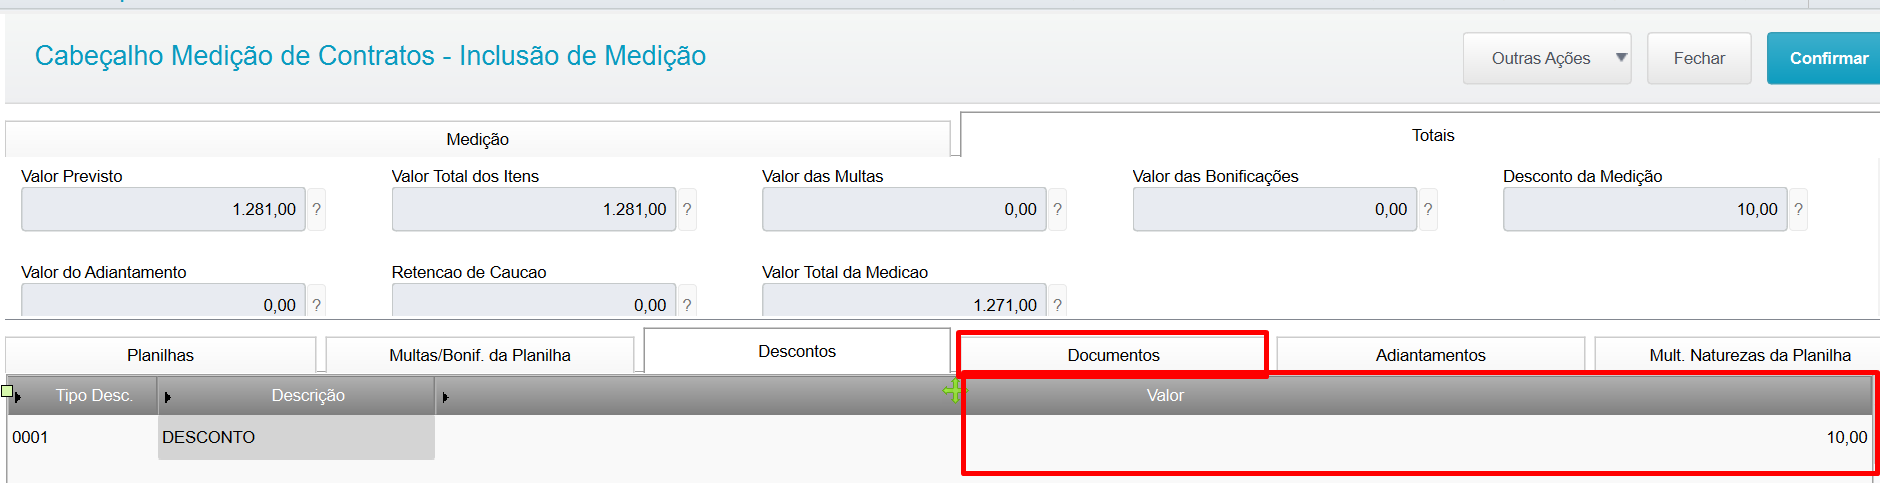1880x483 pixels.
Task: Click the Descrição column header
Action: pos(297,395)
